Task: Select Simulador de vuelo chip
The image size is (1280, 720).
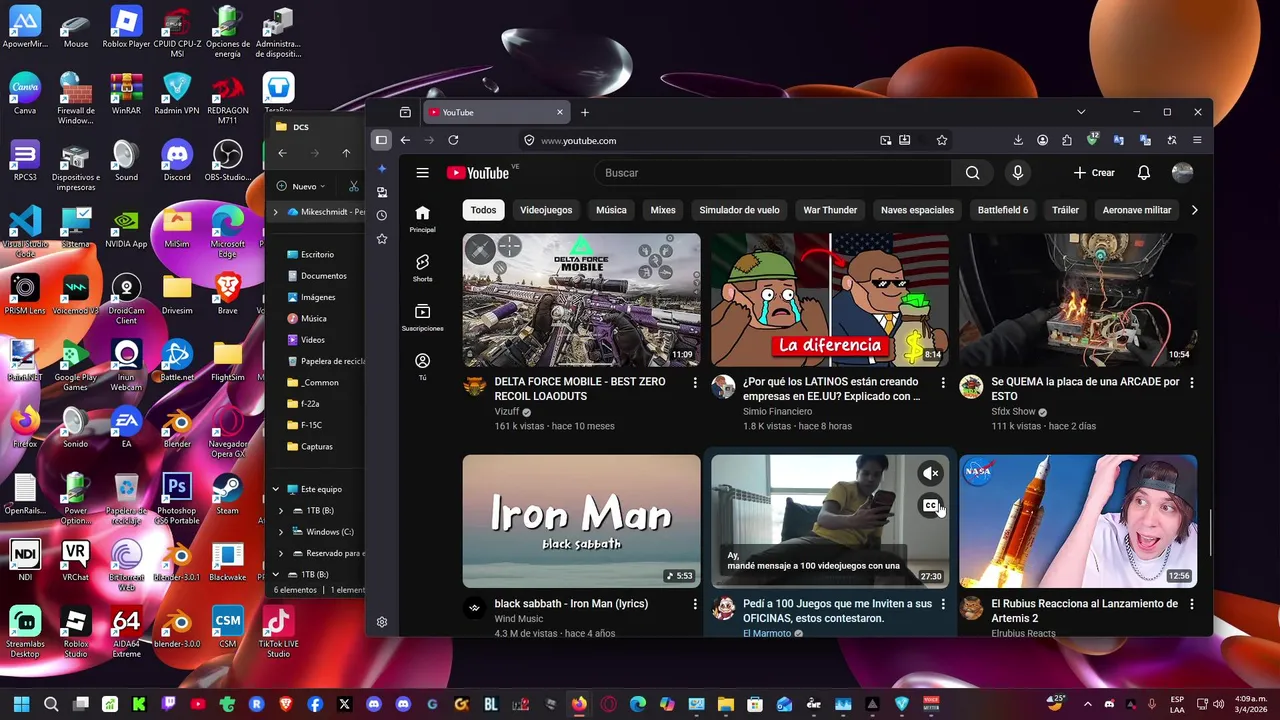Action: 739,210
